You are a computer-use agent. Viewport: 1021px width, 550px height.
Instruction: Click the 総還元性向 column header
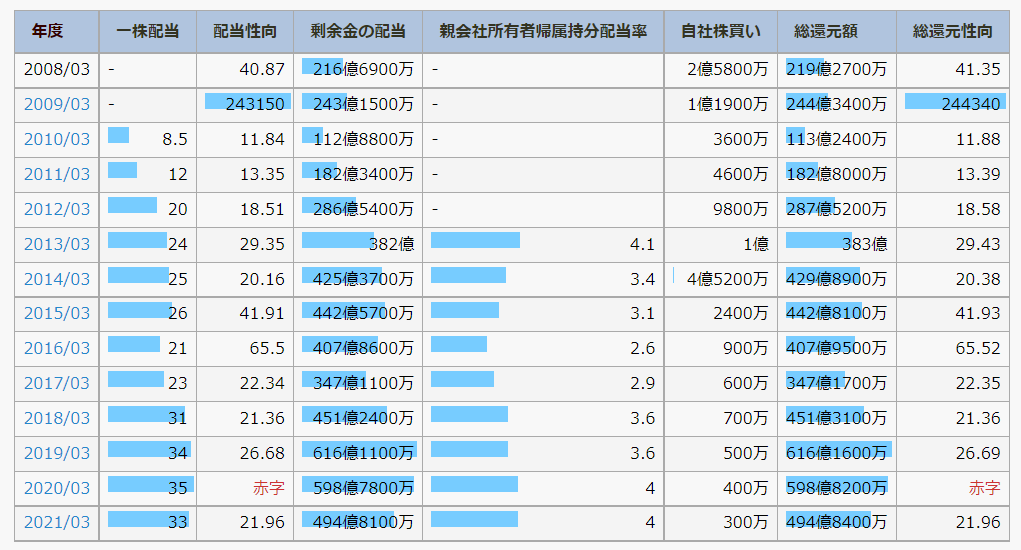[x=953, y=31]
